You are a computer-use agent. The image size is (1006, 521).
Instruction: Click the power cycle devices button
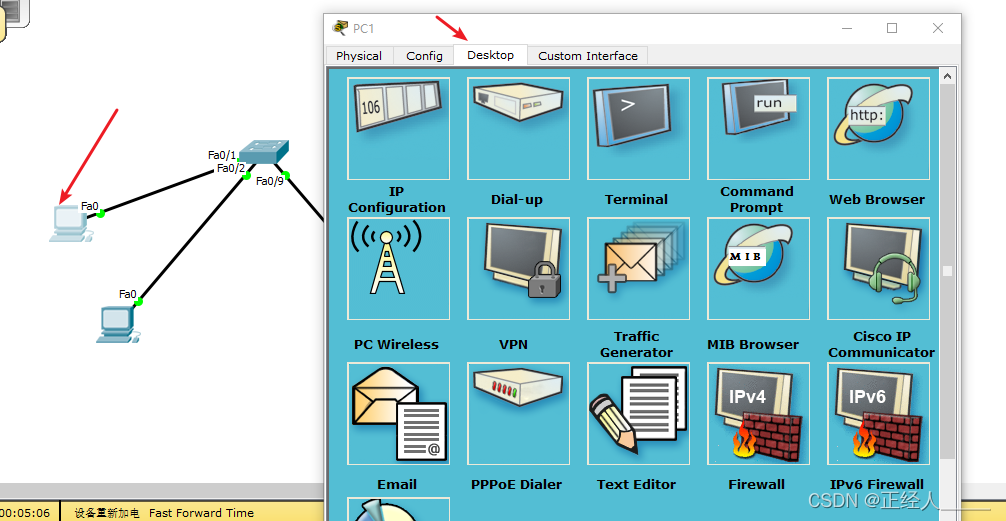[107, 513]
